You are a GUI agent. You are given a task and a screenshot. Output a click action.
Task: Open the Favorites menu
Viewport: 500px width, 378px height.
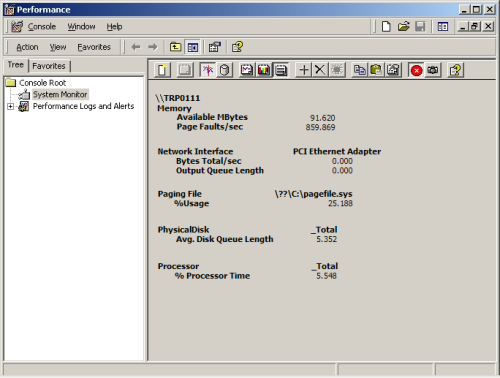(x=94, y=47)
